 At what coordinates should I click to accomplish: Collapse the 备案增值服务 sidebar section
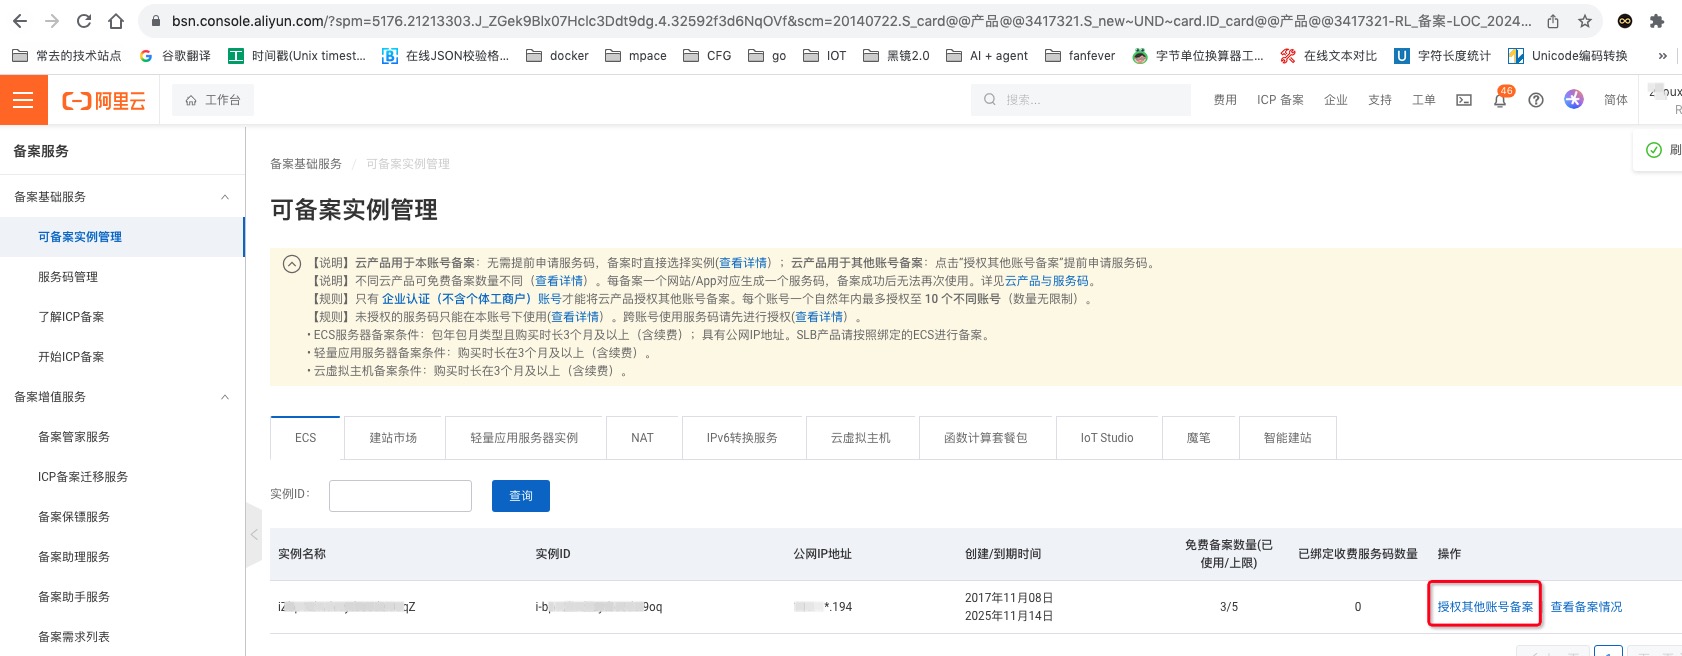[225, 397]
